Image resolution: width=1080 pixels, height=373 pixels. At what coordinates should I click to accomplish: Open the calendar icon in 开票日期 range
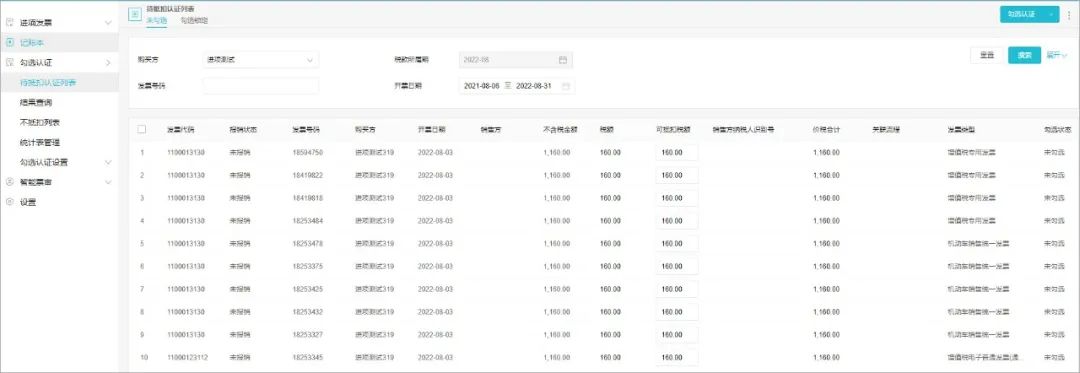click(566, 86)
